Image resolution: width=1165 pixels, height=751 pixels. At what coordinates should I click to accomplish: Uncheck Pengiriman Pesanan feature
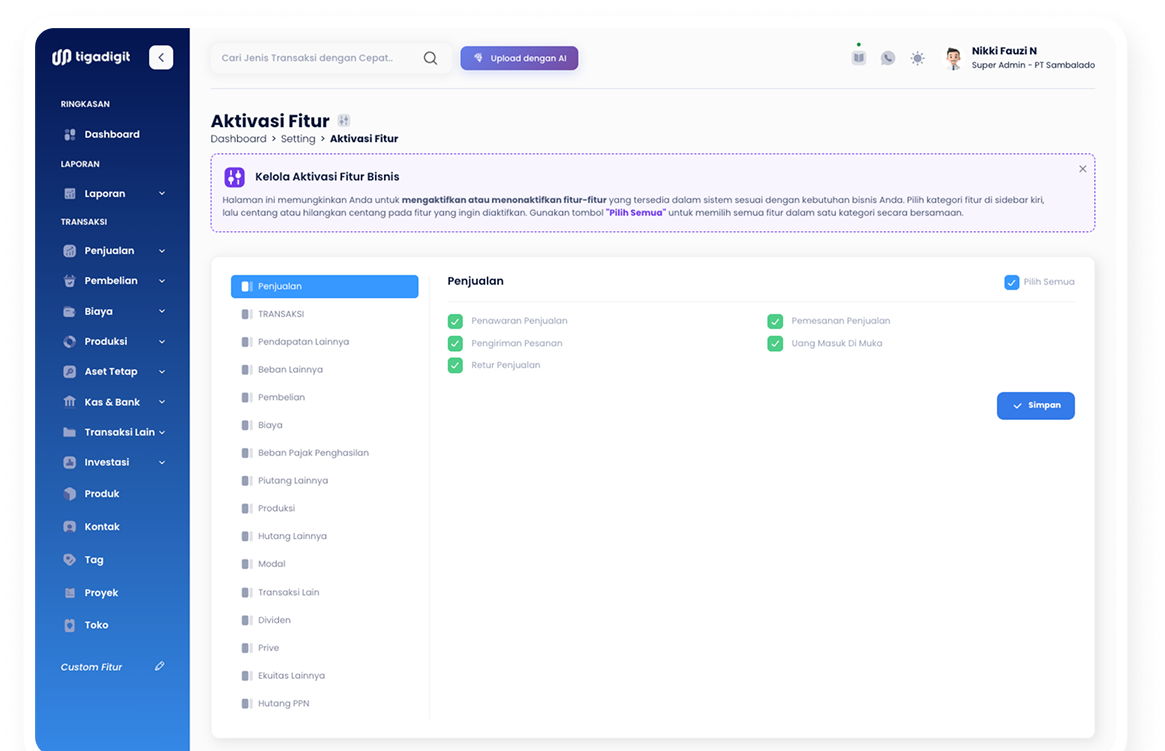coord(455,343)
